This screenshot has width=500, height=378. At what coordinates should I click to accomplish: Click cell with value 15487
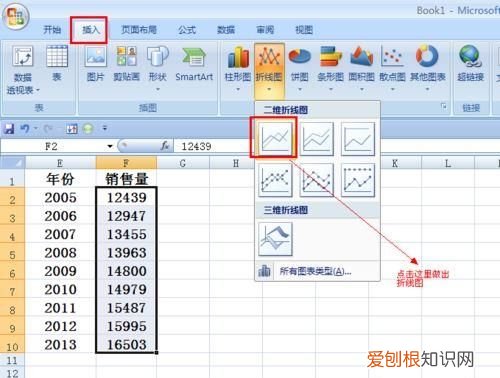(x=126, y=308)
